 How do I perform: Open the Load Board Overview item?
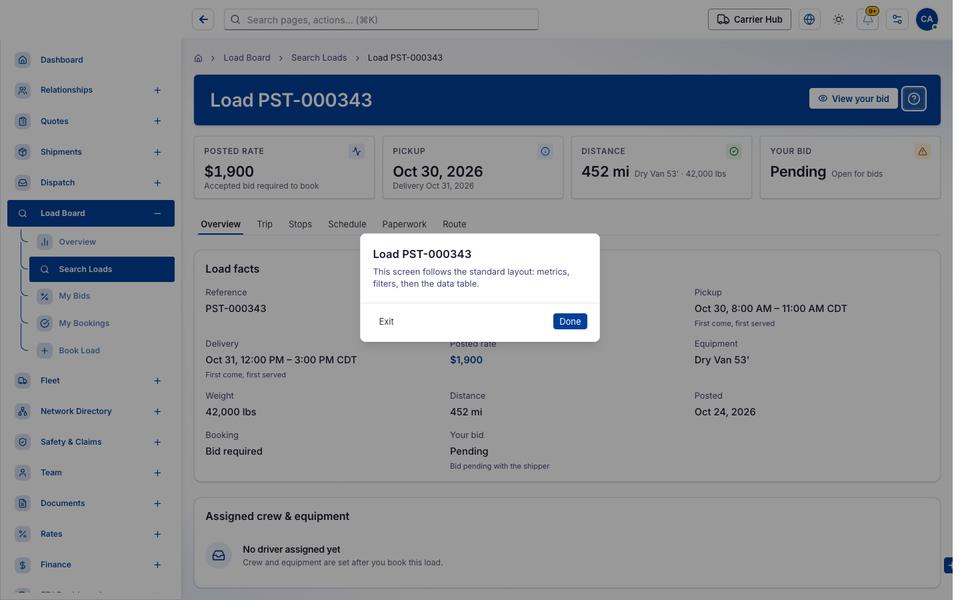pyautogui.click(x=102, y=242)
